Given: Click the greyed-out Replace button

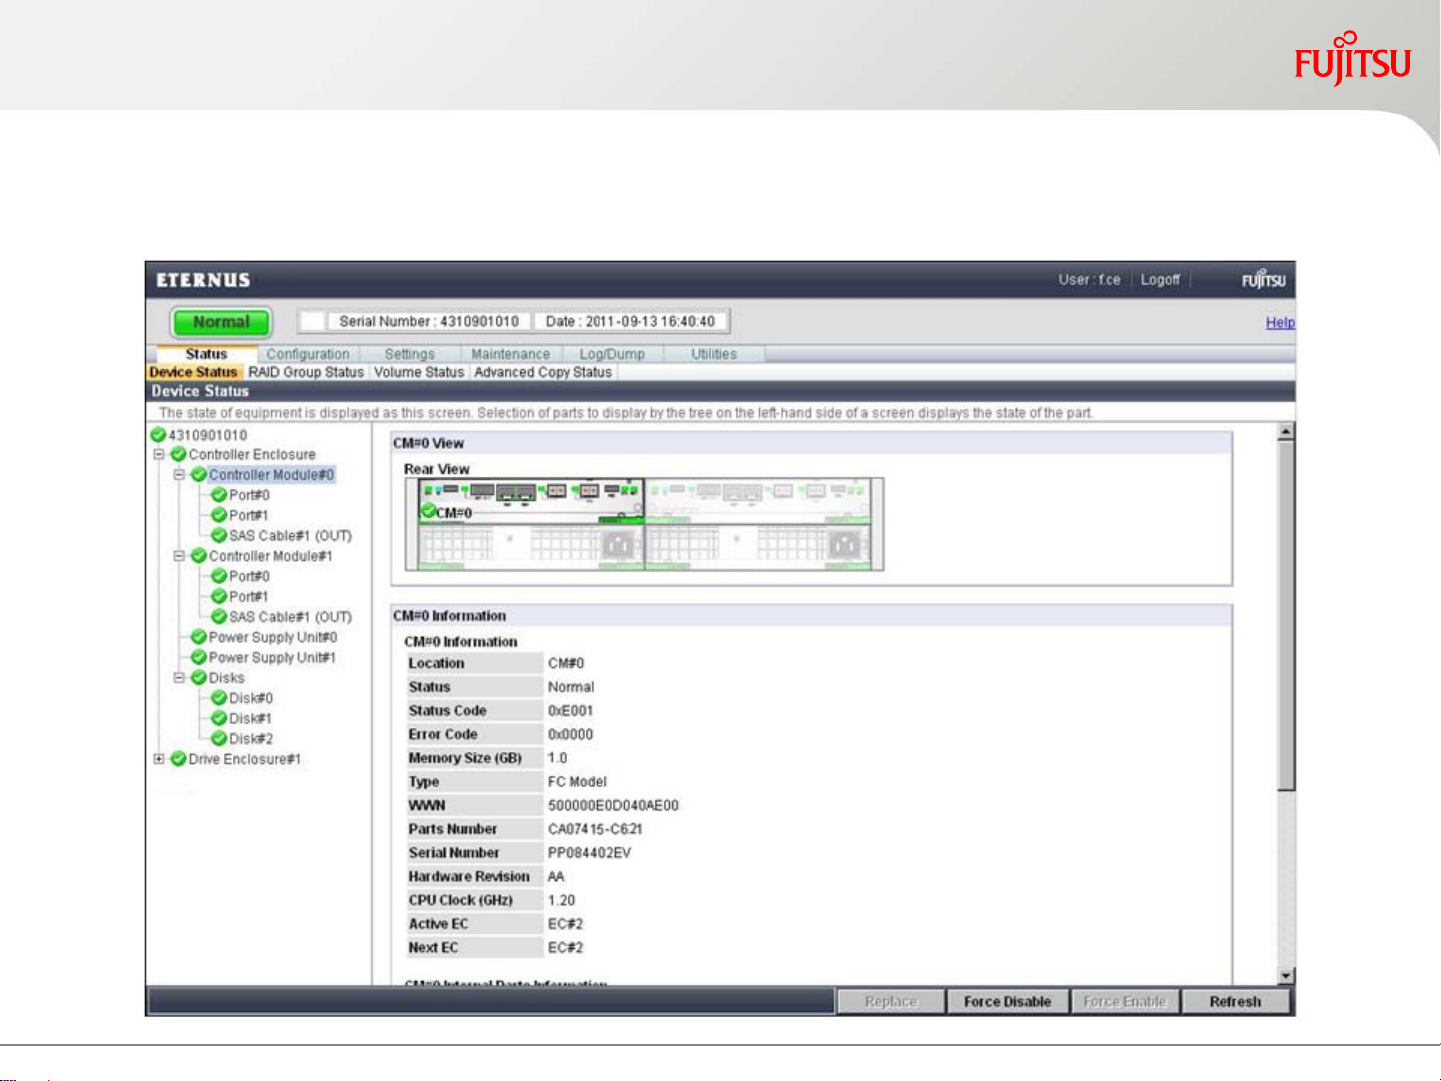Looking at the screenshot, I should [891, 1002].
